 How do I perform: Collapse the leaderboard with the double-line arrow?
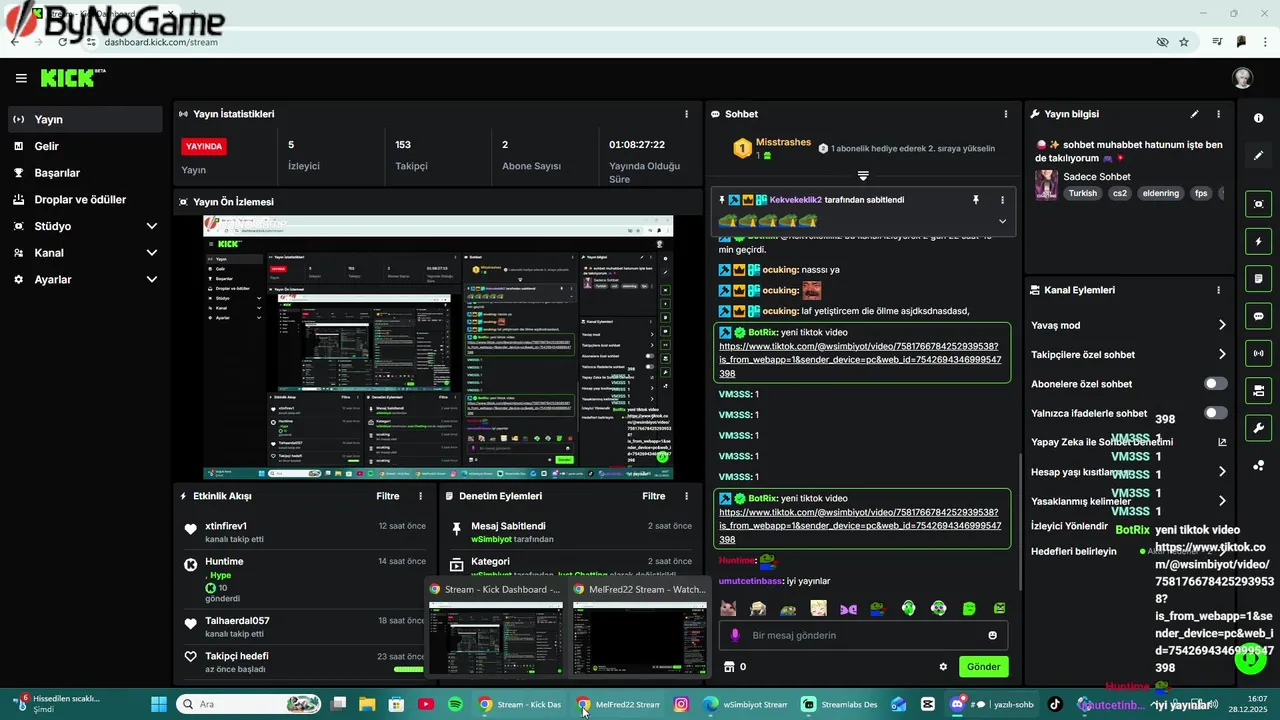[x=863, y=175]
